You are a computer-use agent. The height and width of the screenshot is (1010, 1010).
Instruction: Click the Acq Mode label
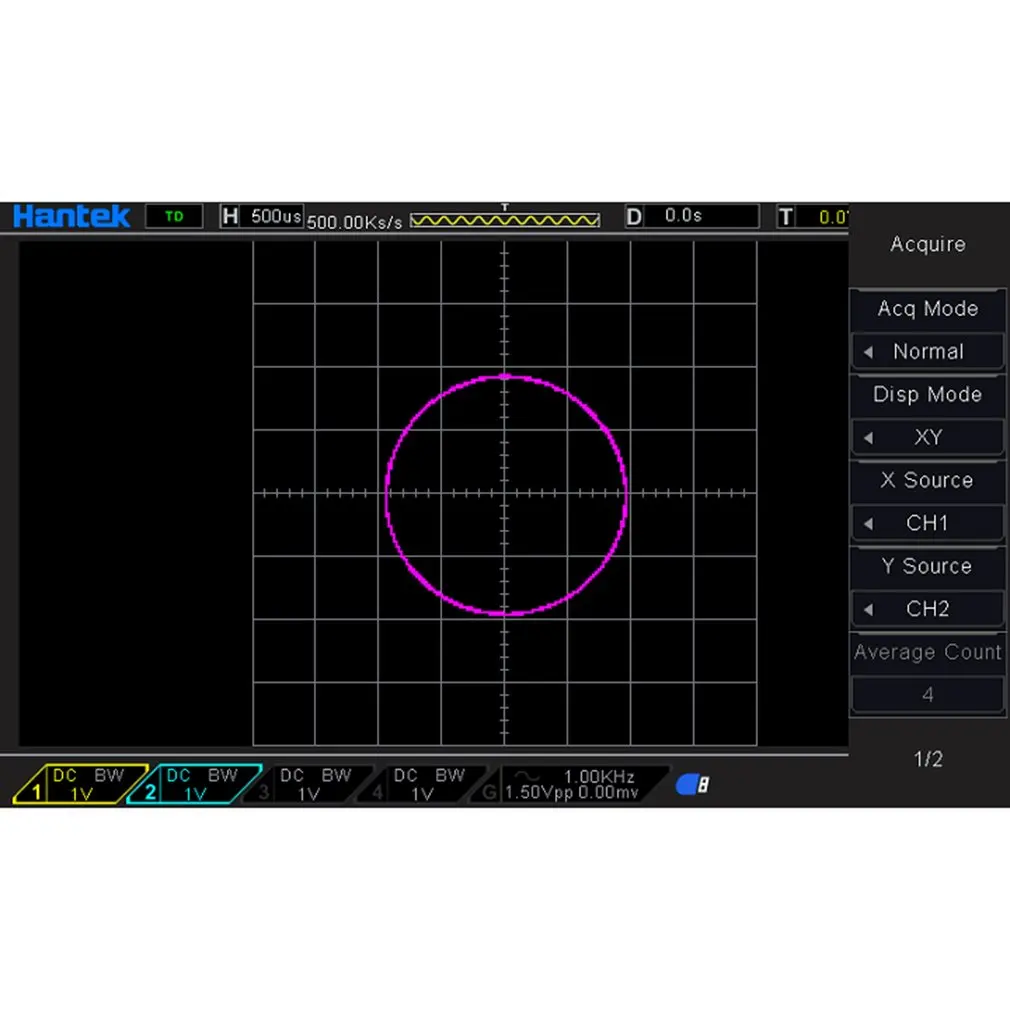[x=928, y=309]
